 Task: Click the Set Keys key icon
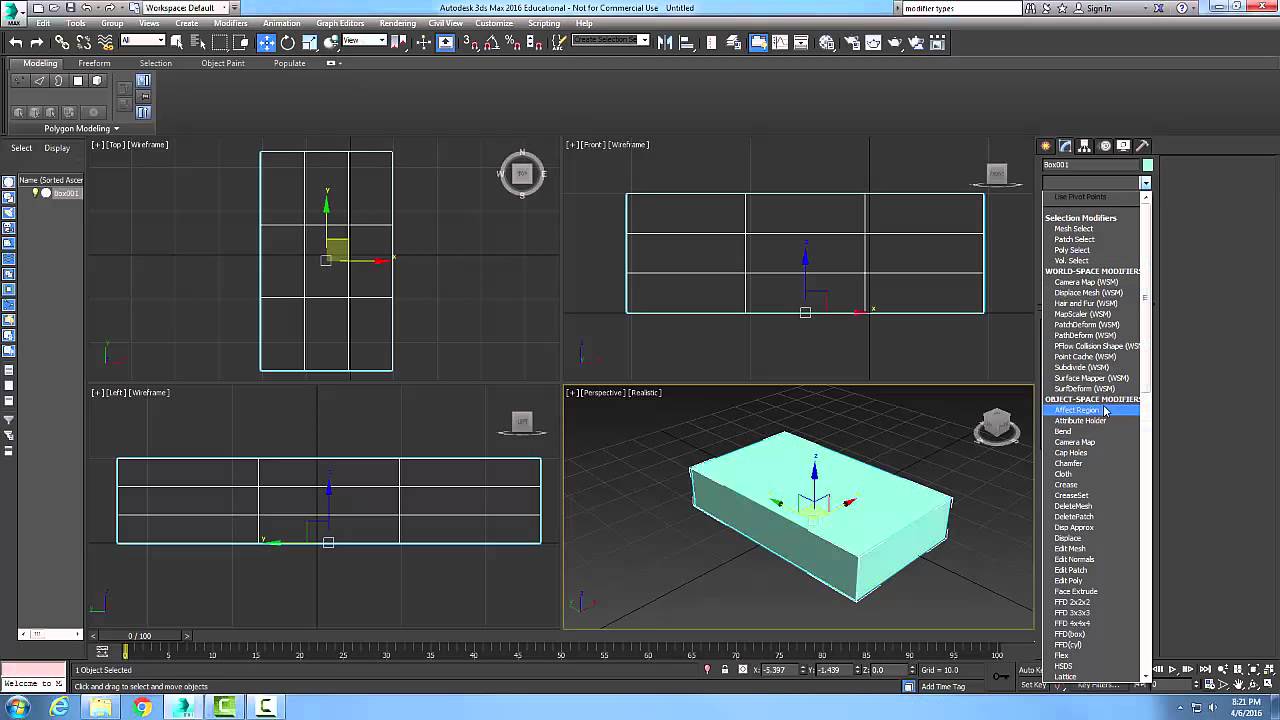[1000, 677]
